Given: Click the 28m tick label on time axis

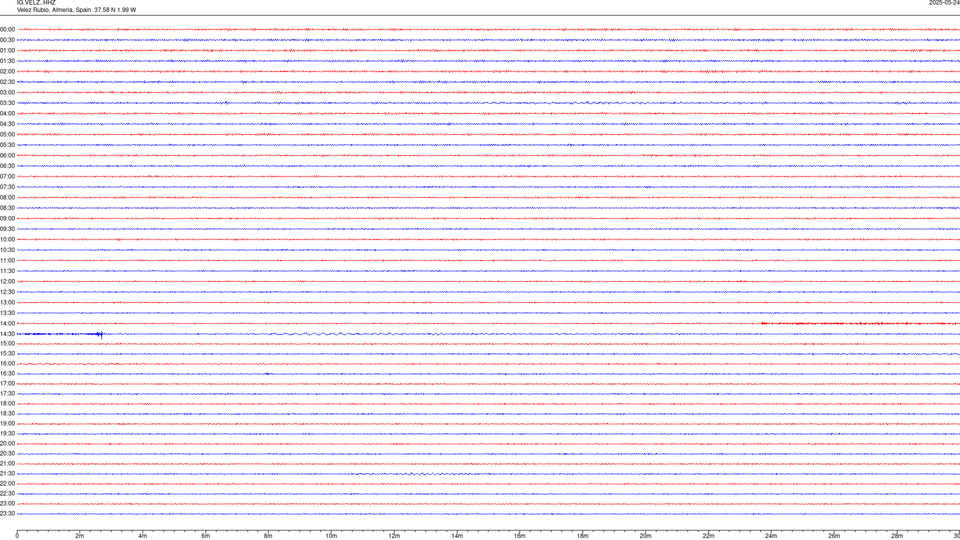Looking at the screenshot, I should pyautogui.click(x=897, y=536).
